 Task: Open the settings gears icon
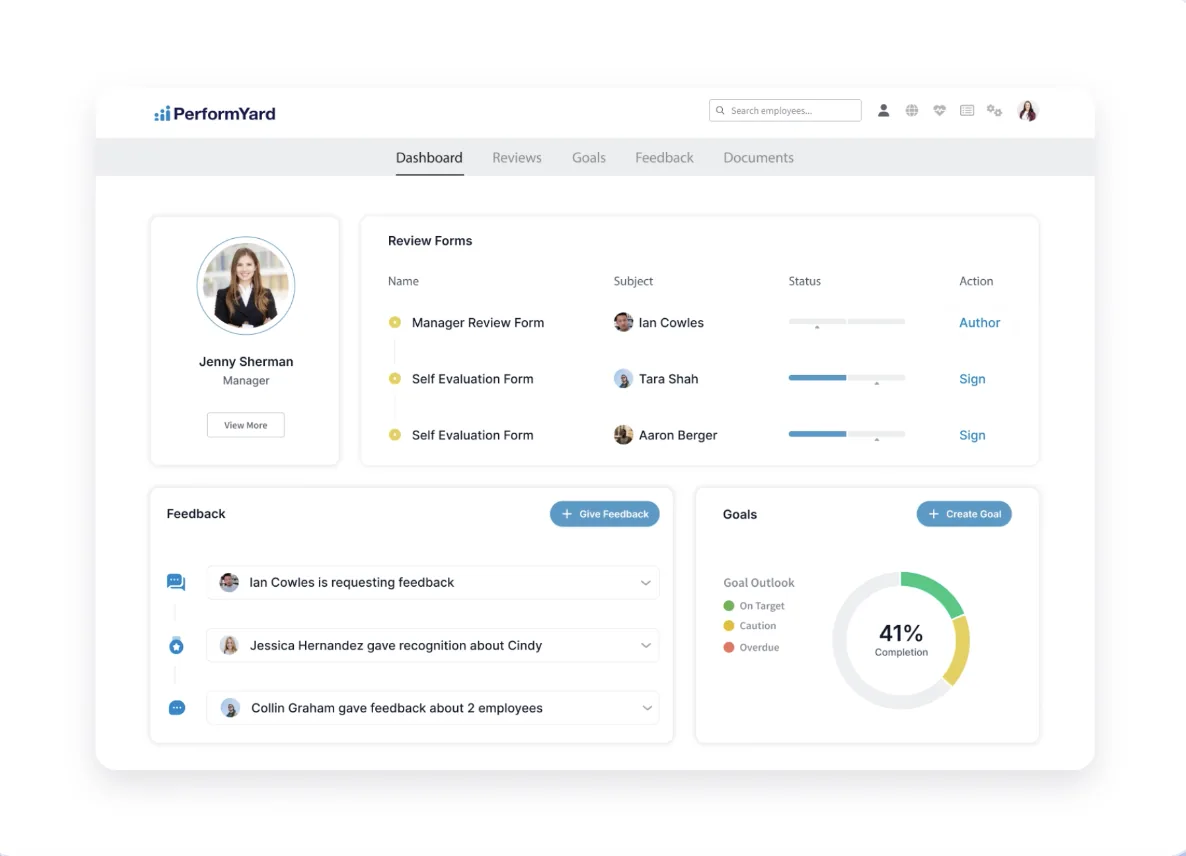pyautogui.click(x=994, y=110)
